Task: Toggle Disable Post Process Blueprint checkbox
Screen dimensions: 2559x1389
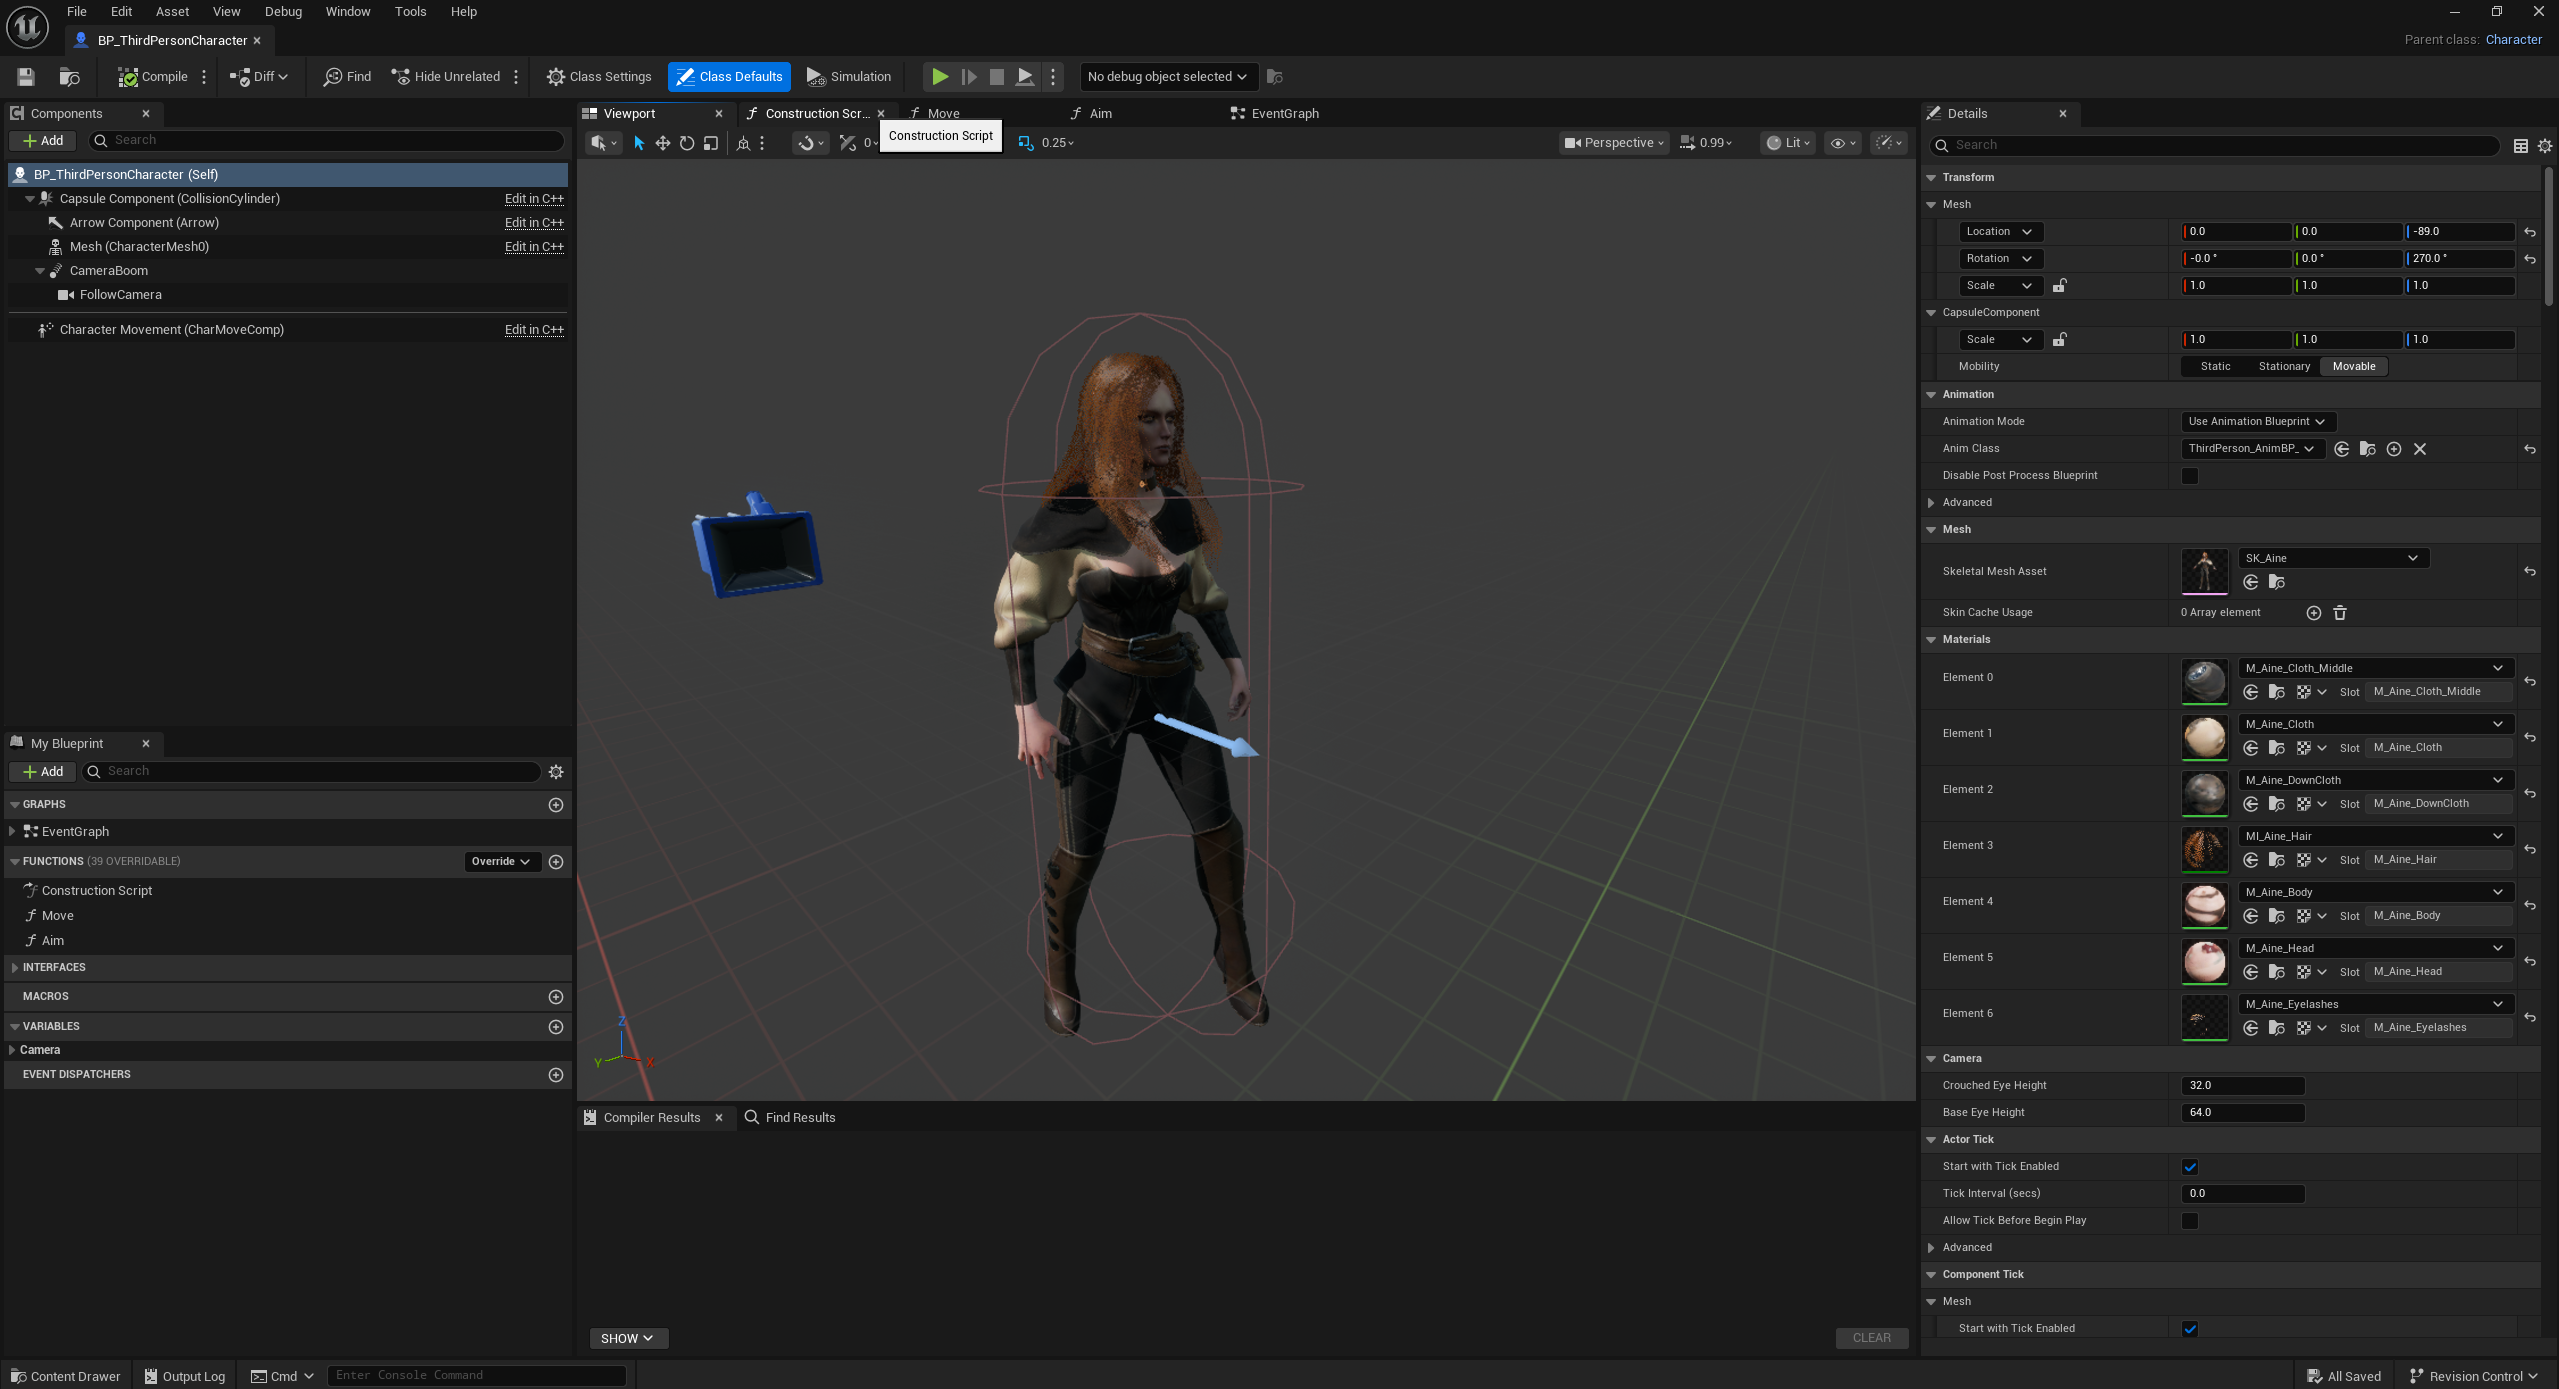Action: (x=2190, y=476)
